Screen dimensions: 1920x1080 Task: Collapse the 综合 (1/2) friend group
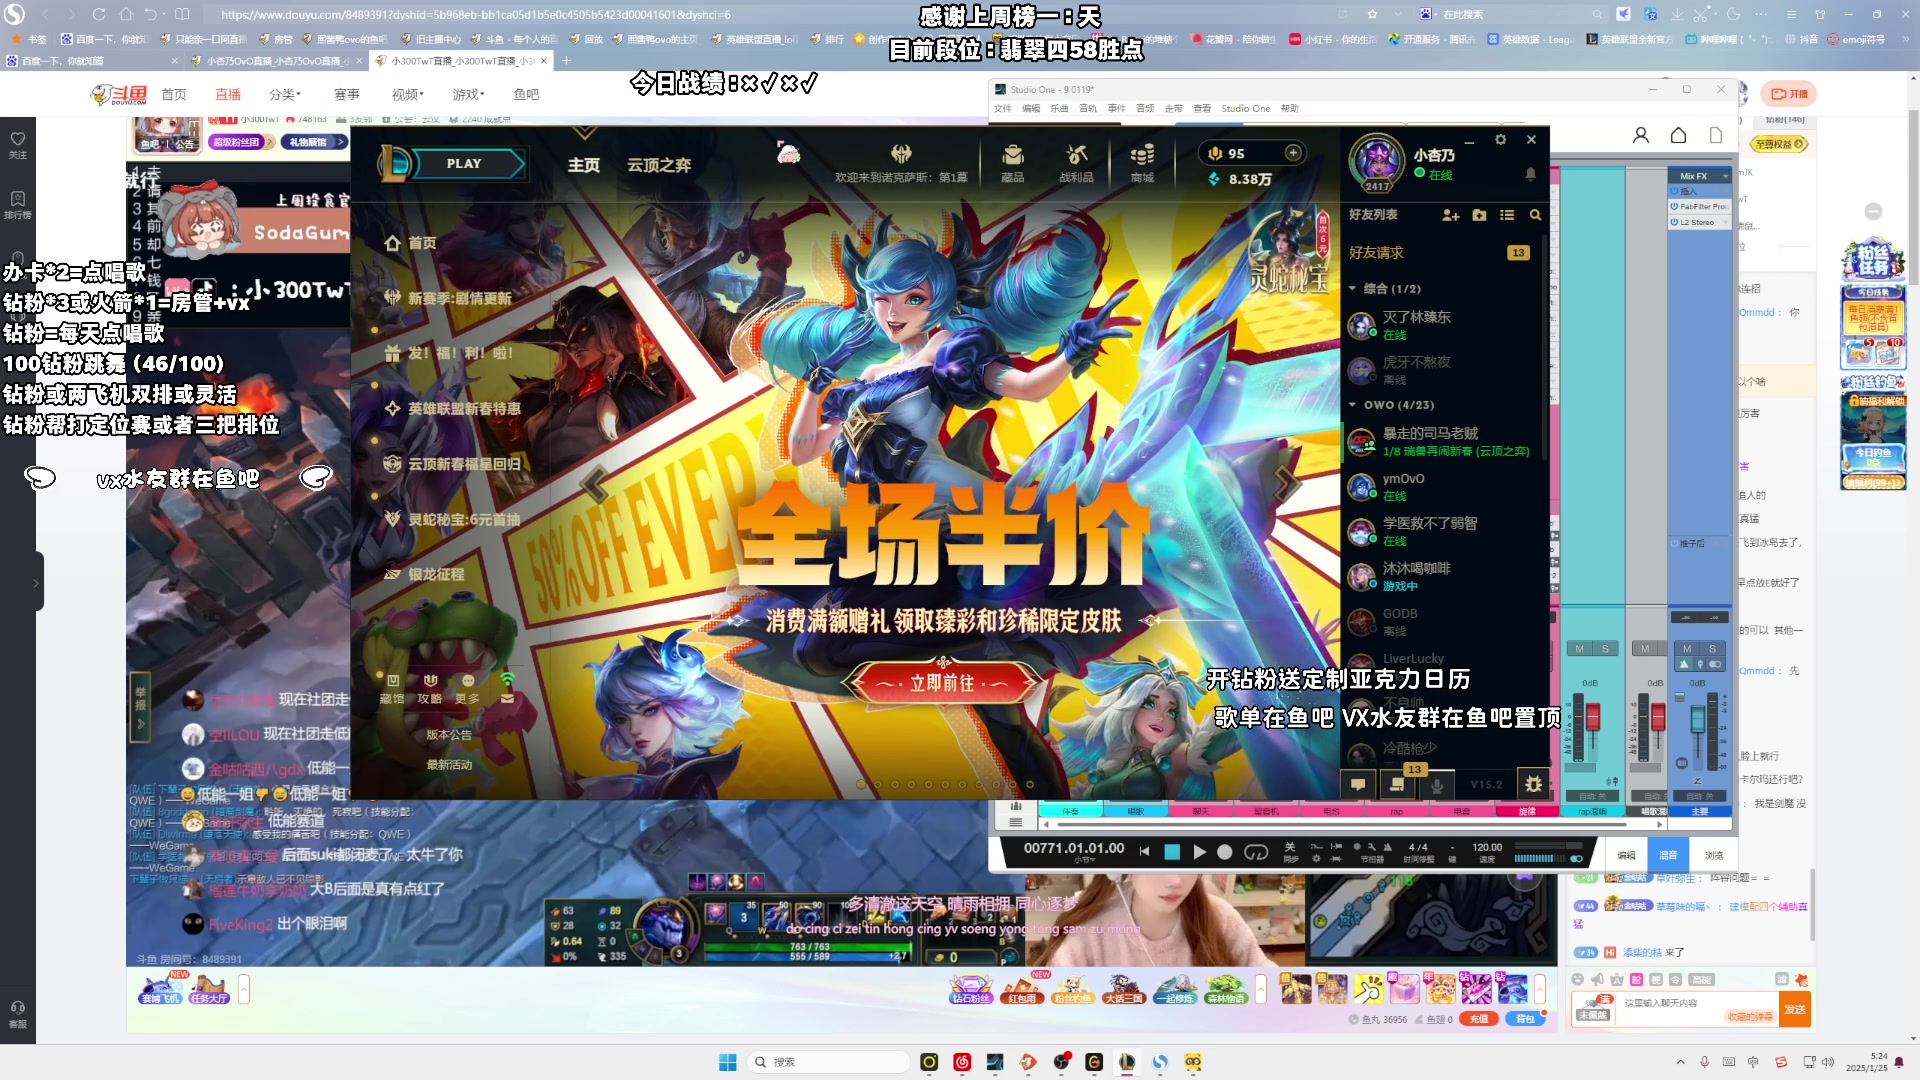click(1353, 289)
